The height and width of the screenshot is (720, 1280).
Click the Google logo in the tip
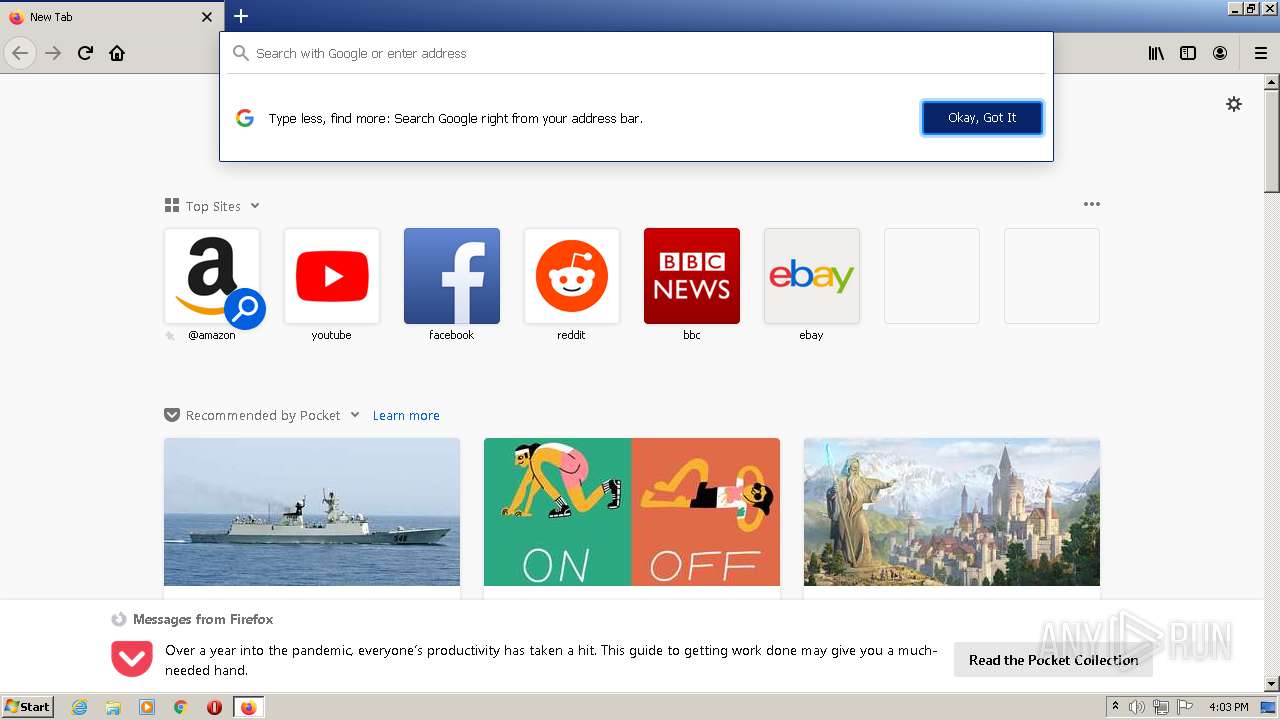coord(244,118)
